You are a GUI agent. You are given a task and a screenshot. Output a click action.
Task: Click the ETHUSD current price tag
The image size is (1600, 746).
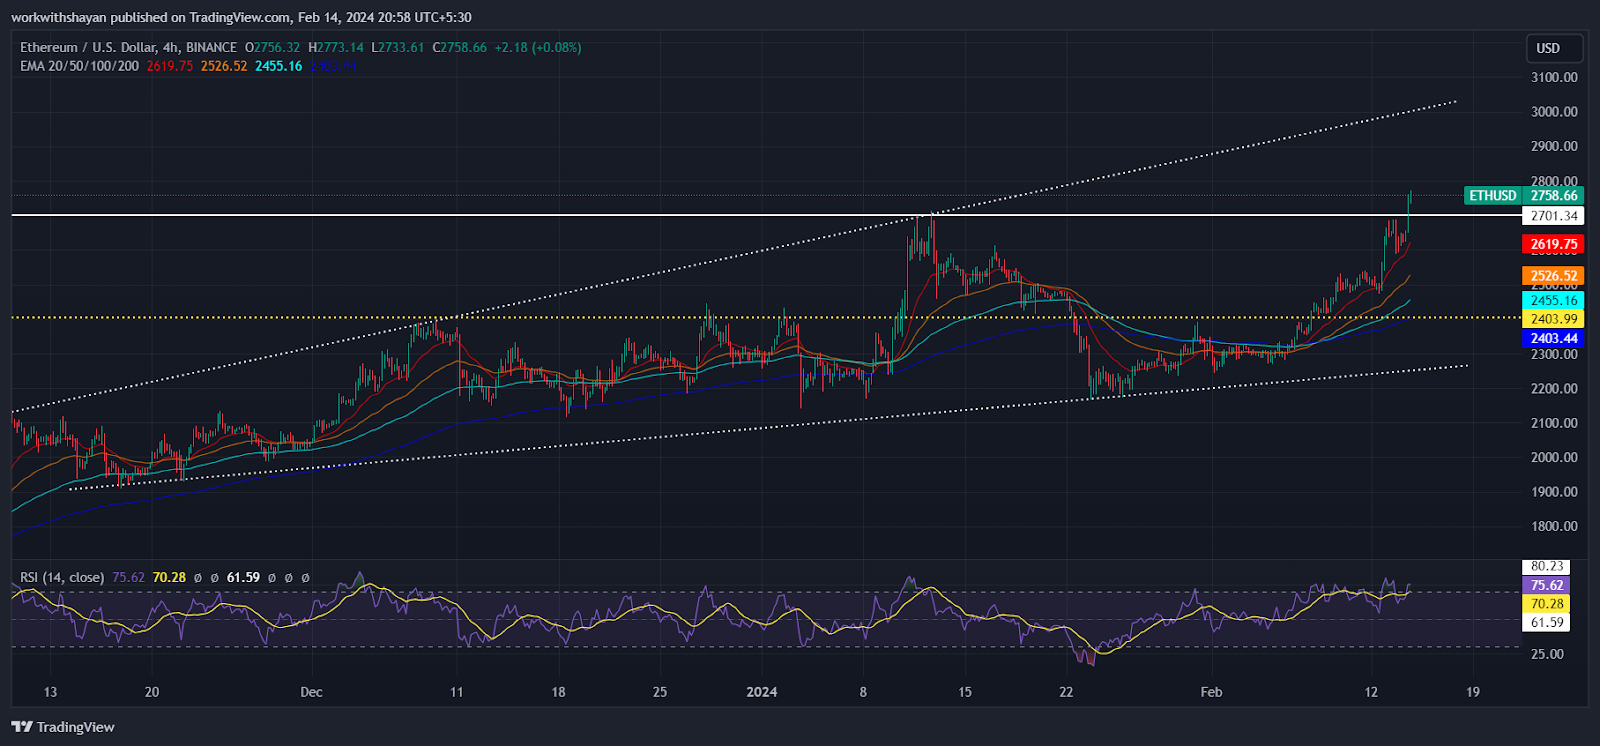coord(1524,196)
